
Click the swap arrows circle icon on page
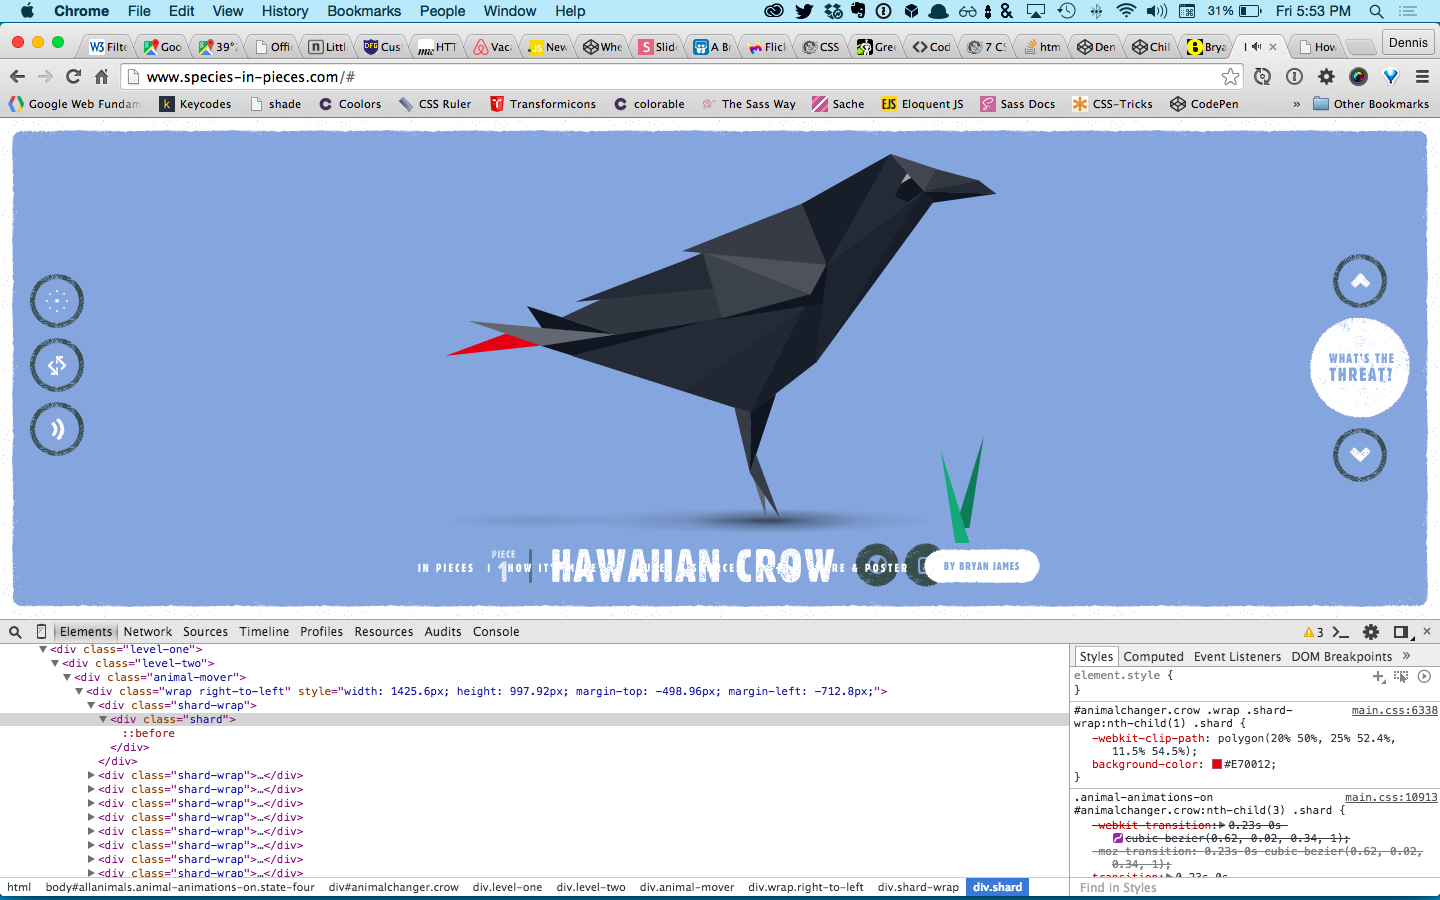pos(57,365)
